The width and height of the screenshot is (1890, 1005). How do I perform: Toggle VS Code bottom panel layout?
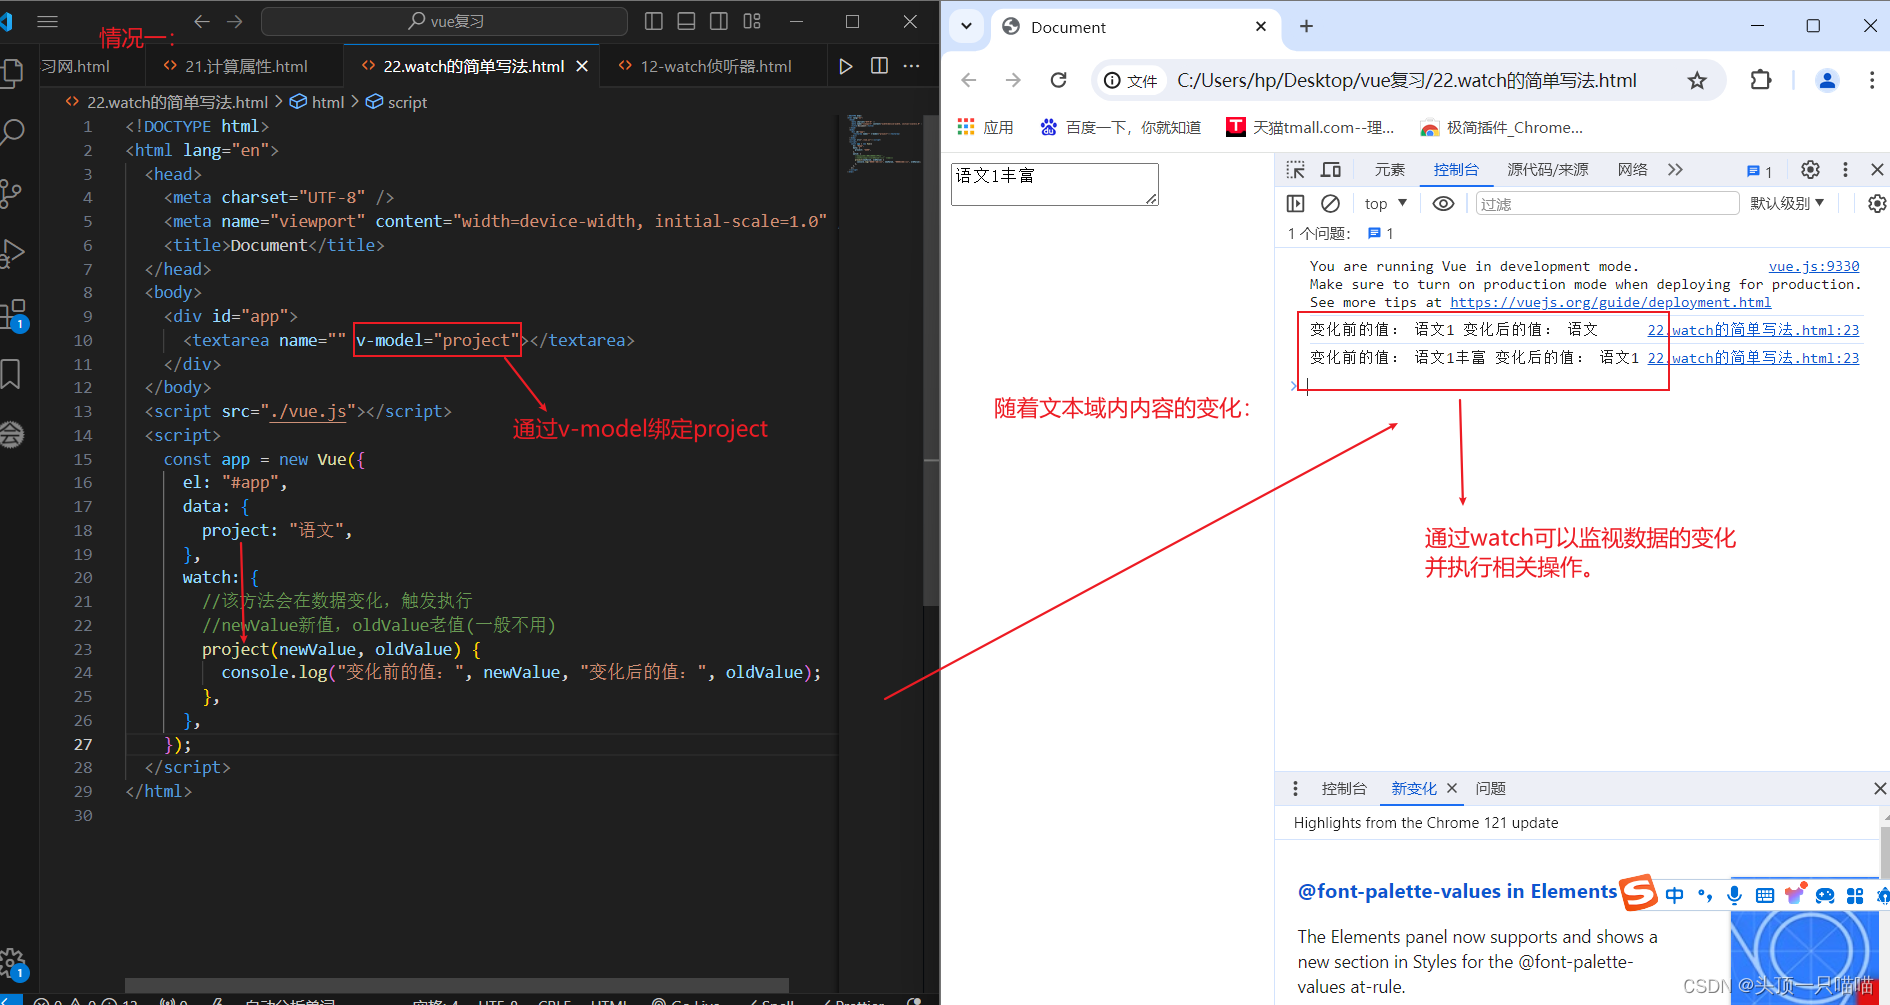[686, 21]
